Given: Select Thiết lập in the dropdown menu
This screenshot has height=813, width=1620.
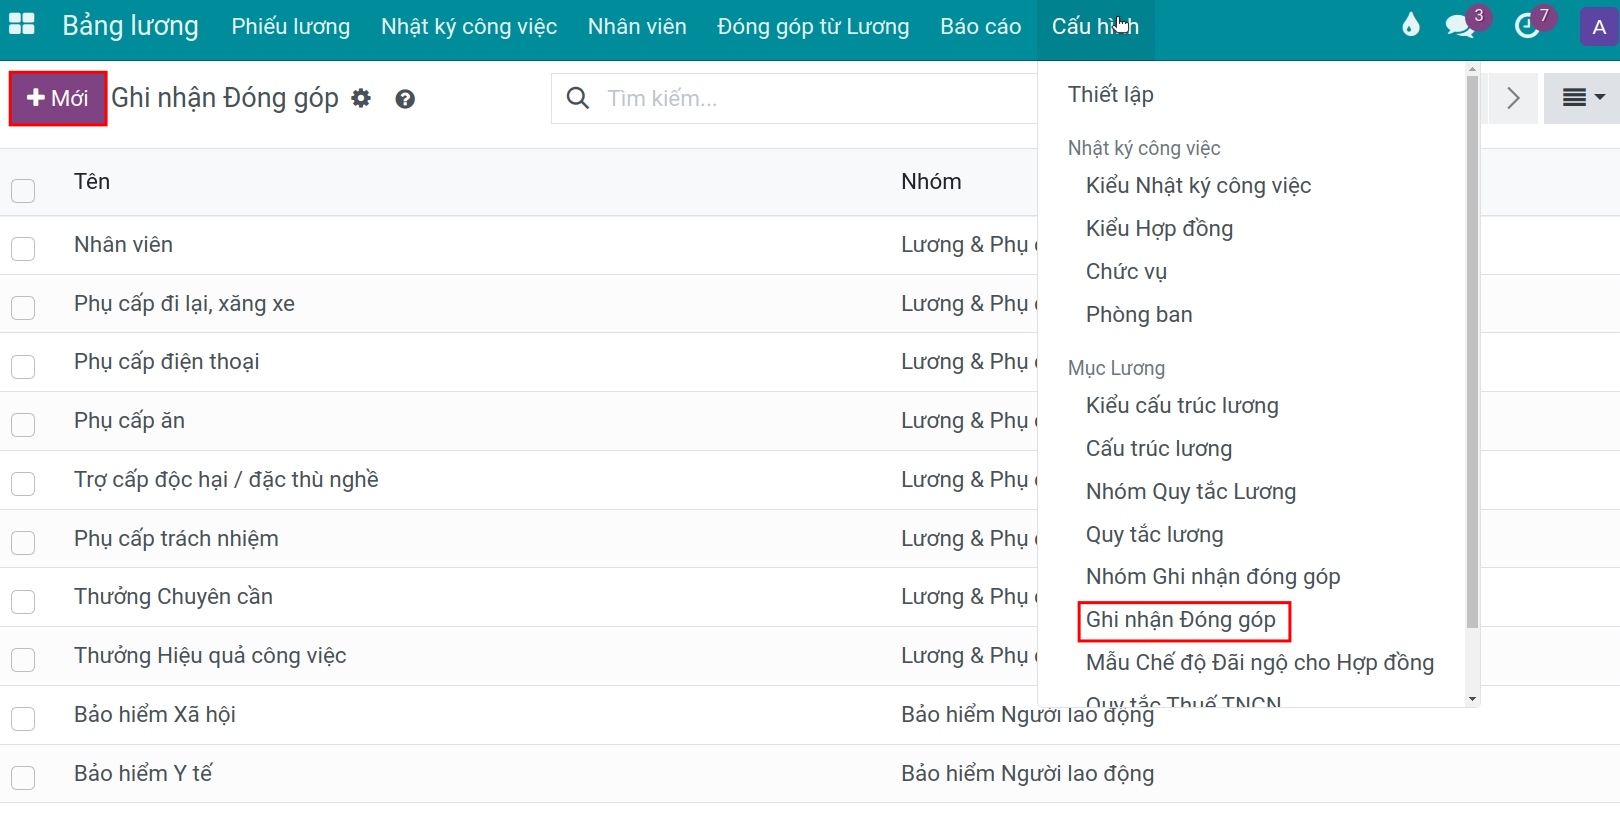Looking at the screenshot, I should [x=1111, y=94].
